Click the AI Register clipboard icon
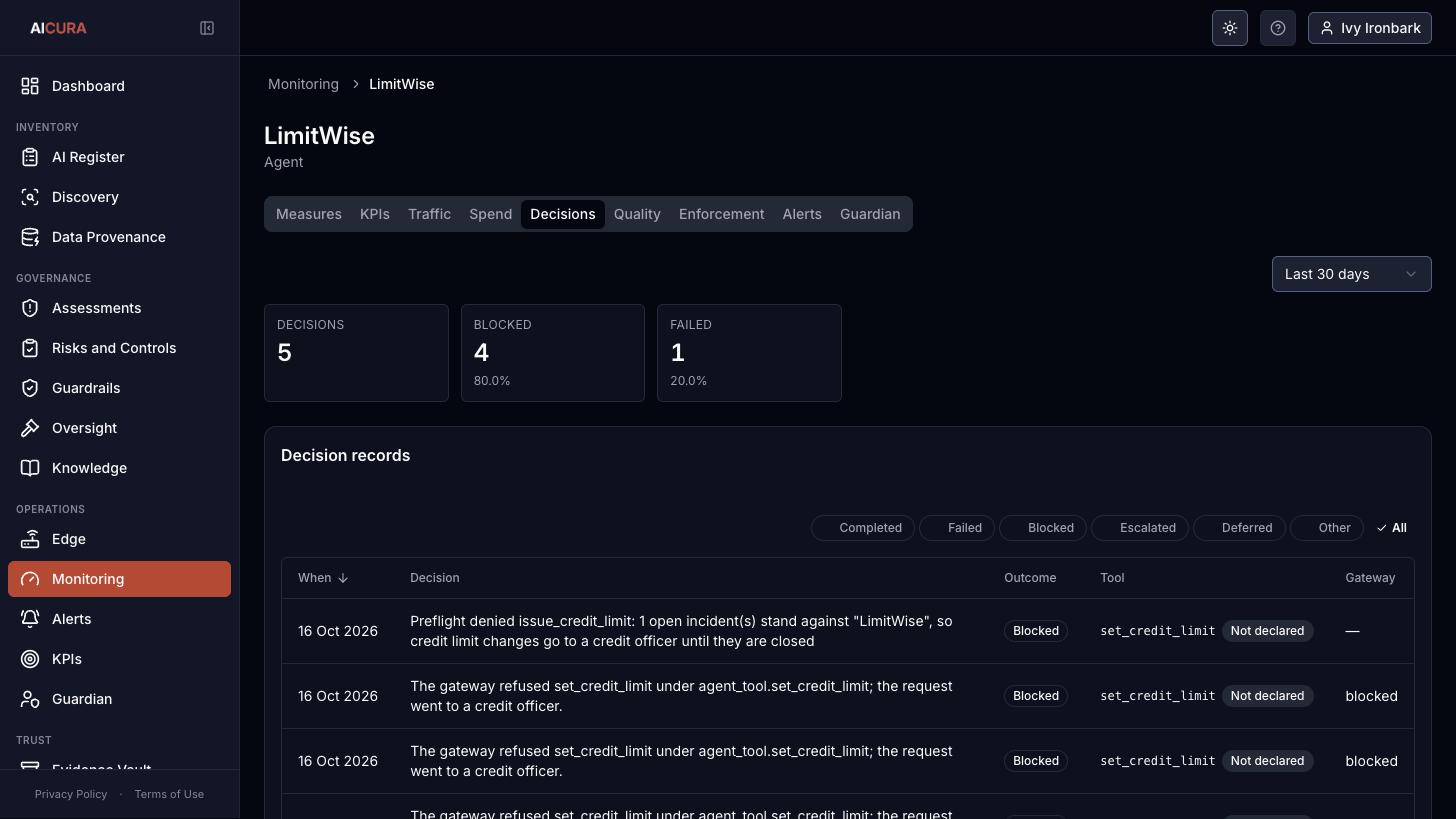Image resolution: width=1456 pixels, height=819 pixels. point(30,157)
